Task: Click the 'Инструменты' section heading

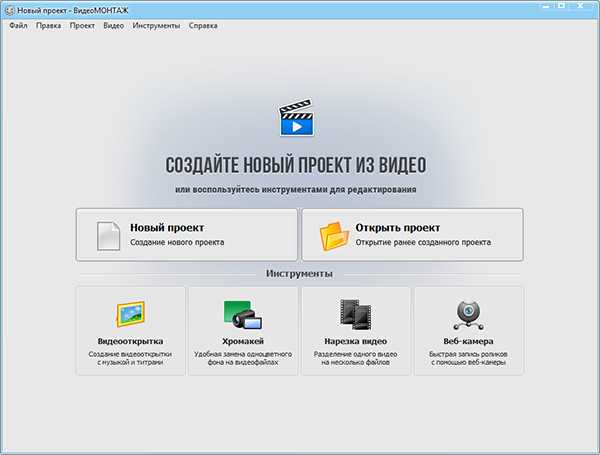Action: pyautogui.click(x=299, y=274)
